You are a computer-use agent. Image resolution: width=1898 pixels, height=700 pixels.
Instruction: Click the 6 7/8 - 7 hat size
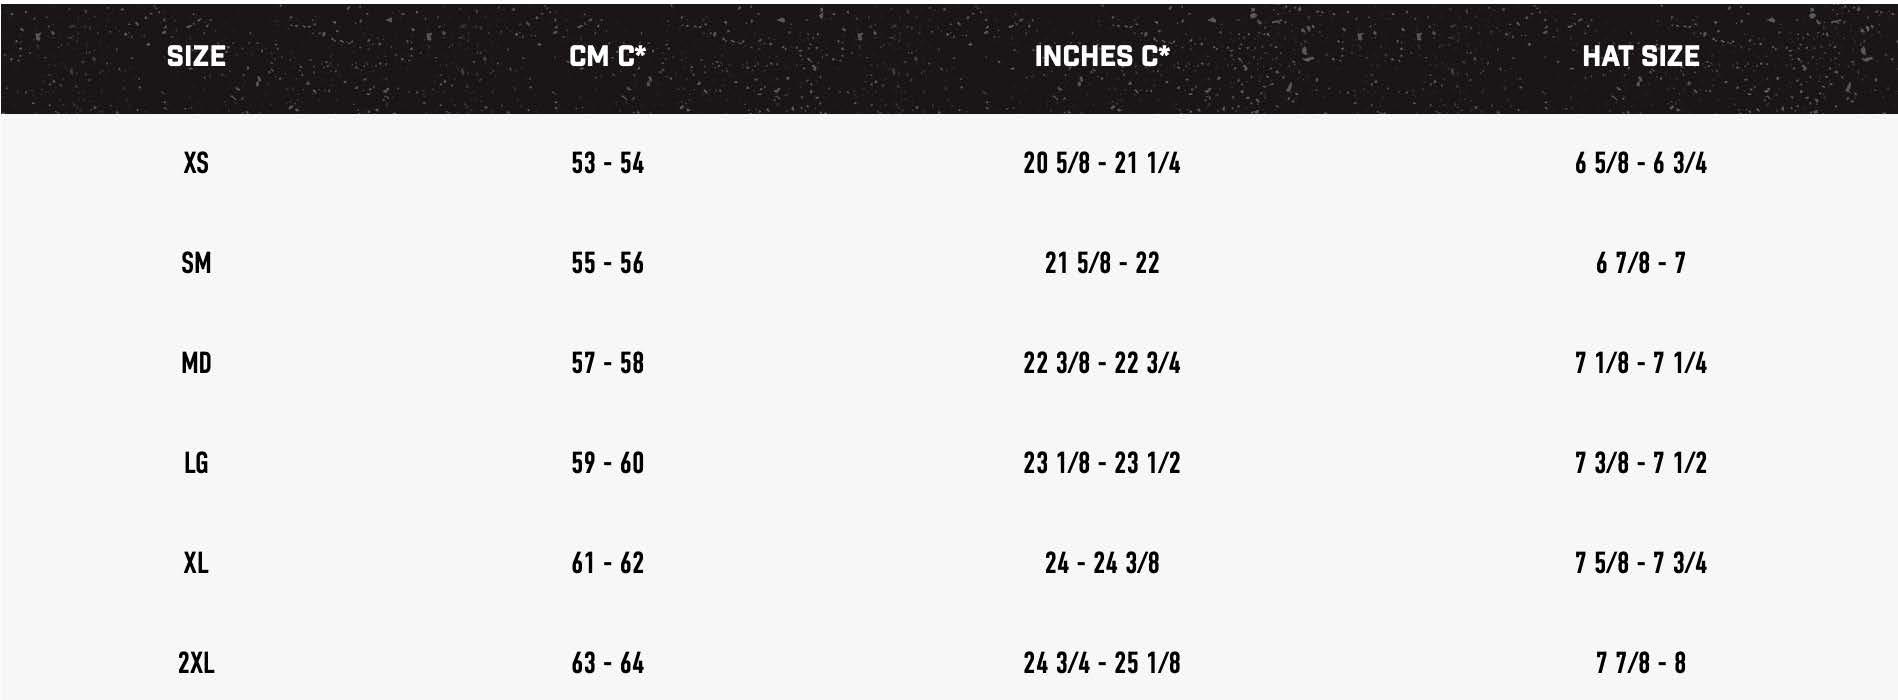tap(1640, 263)
